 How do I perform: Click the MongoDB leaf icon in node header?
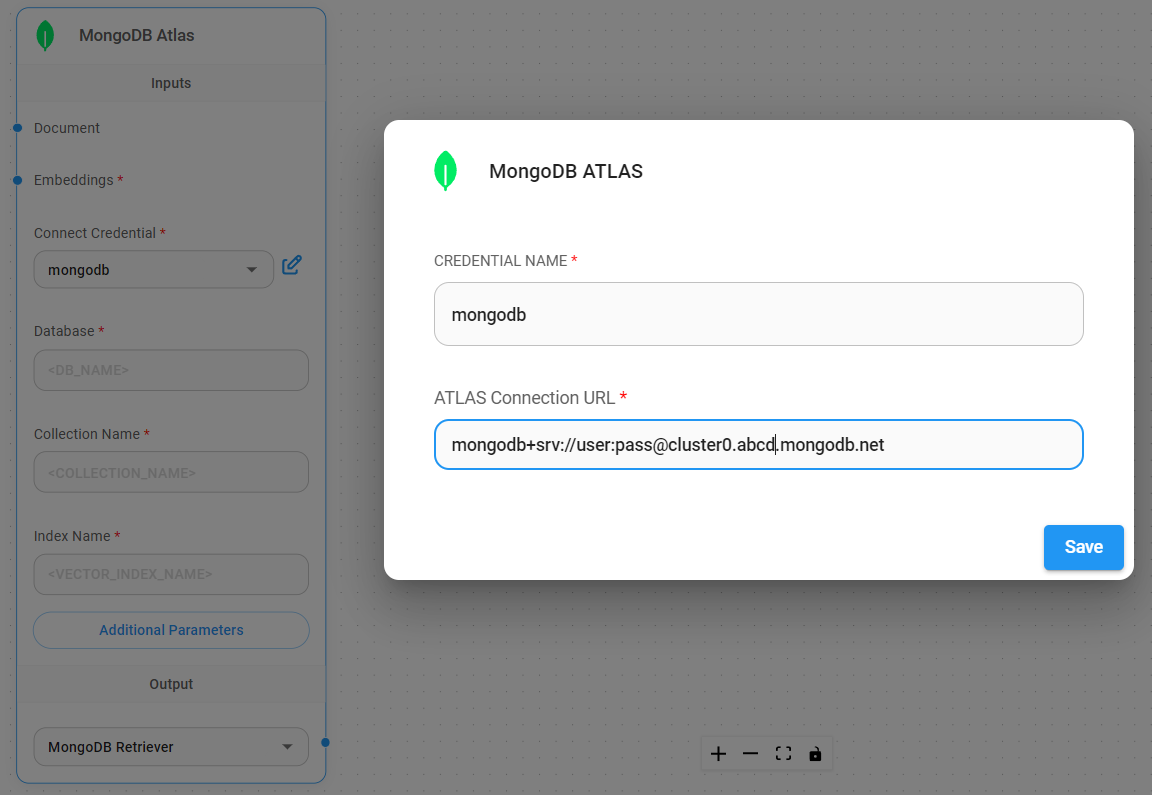coord(45,36)
